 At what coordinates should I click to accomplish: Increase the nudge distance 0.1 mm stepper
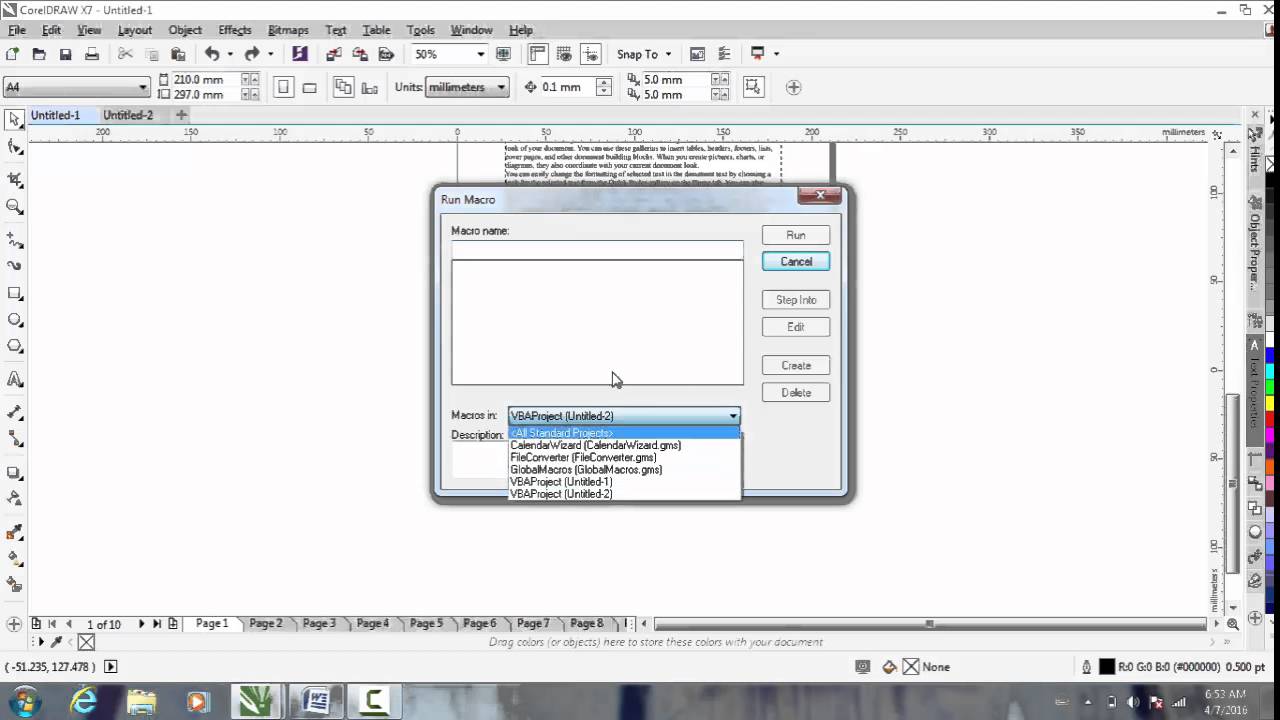[603, 82]
